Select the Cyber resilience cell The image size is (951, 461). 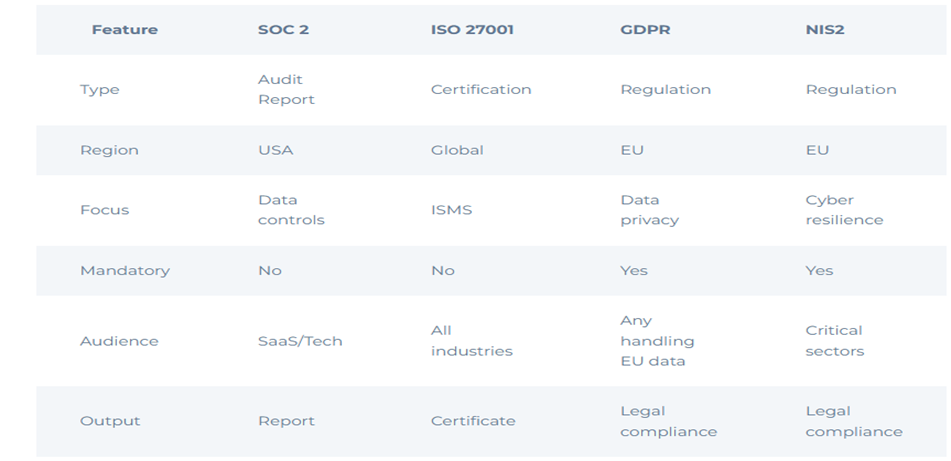(844, 210)
